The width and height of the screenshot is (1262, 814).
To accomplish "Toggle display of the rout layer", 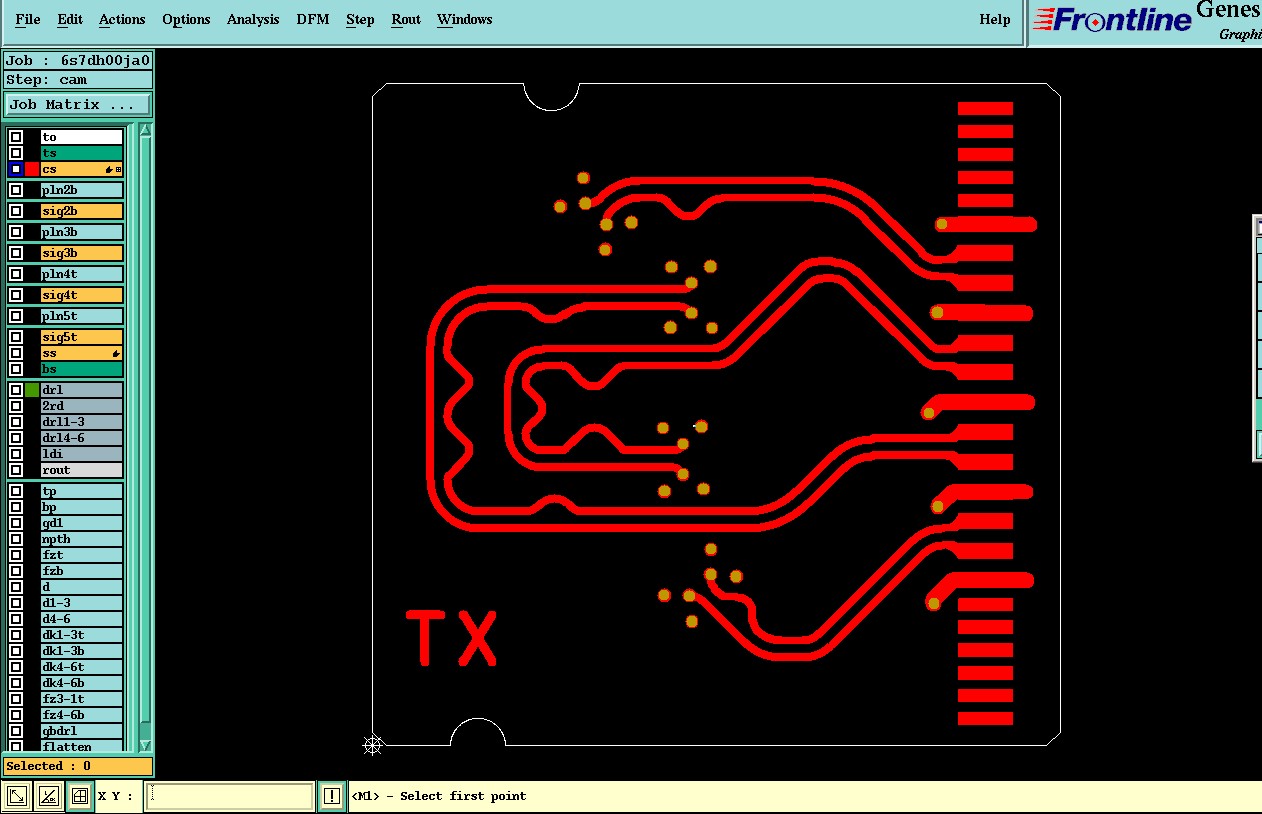I will (16, 470).
